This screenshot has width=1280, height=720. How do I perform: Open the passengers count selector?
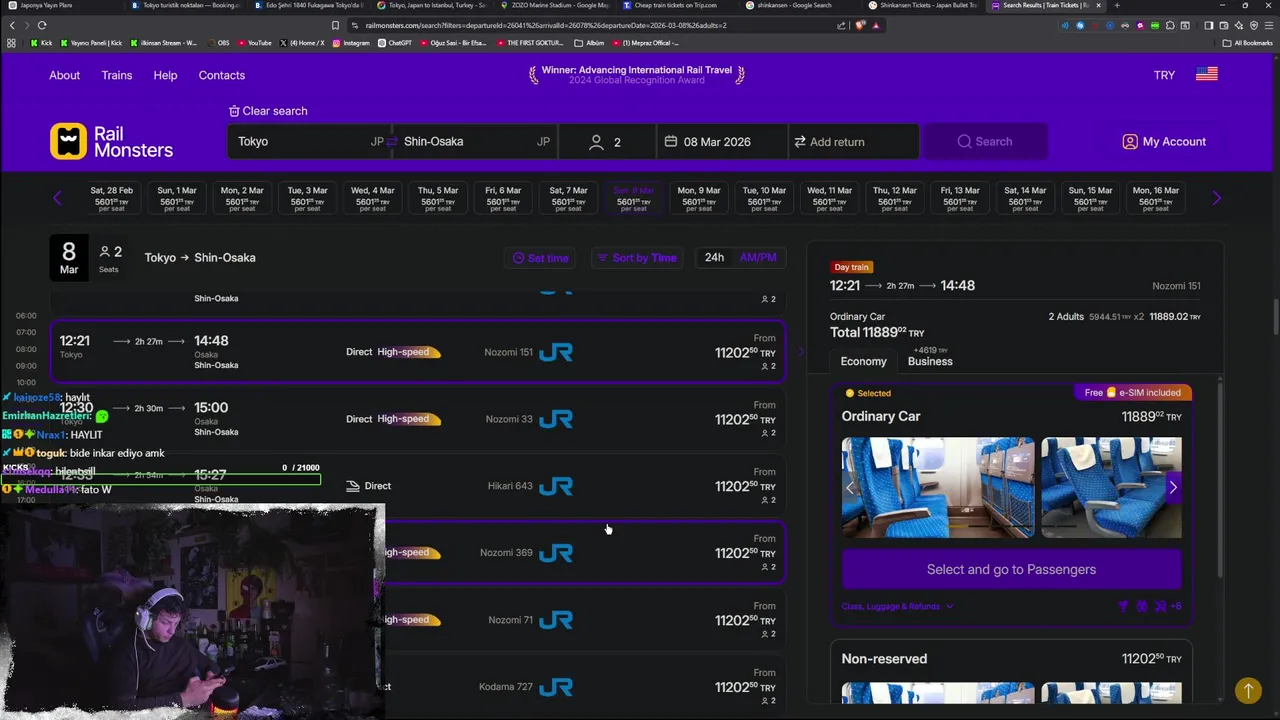pos(607,141)
